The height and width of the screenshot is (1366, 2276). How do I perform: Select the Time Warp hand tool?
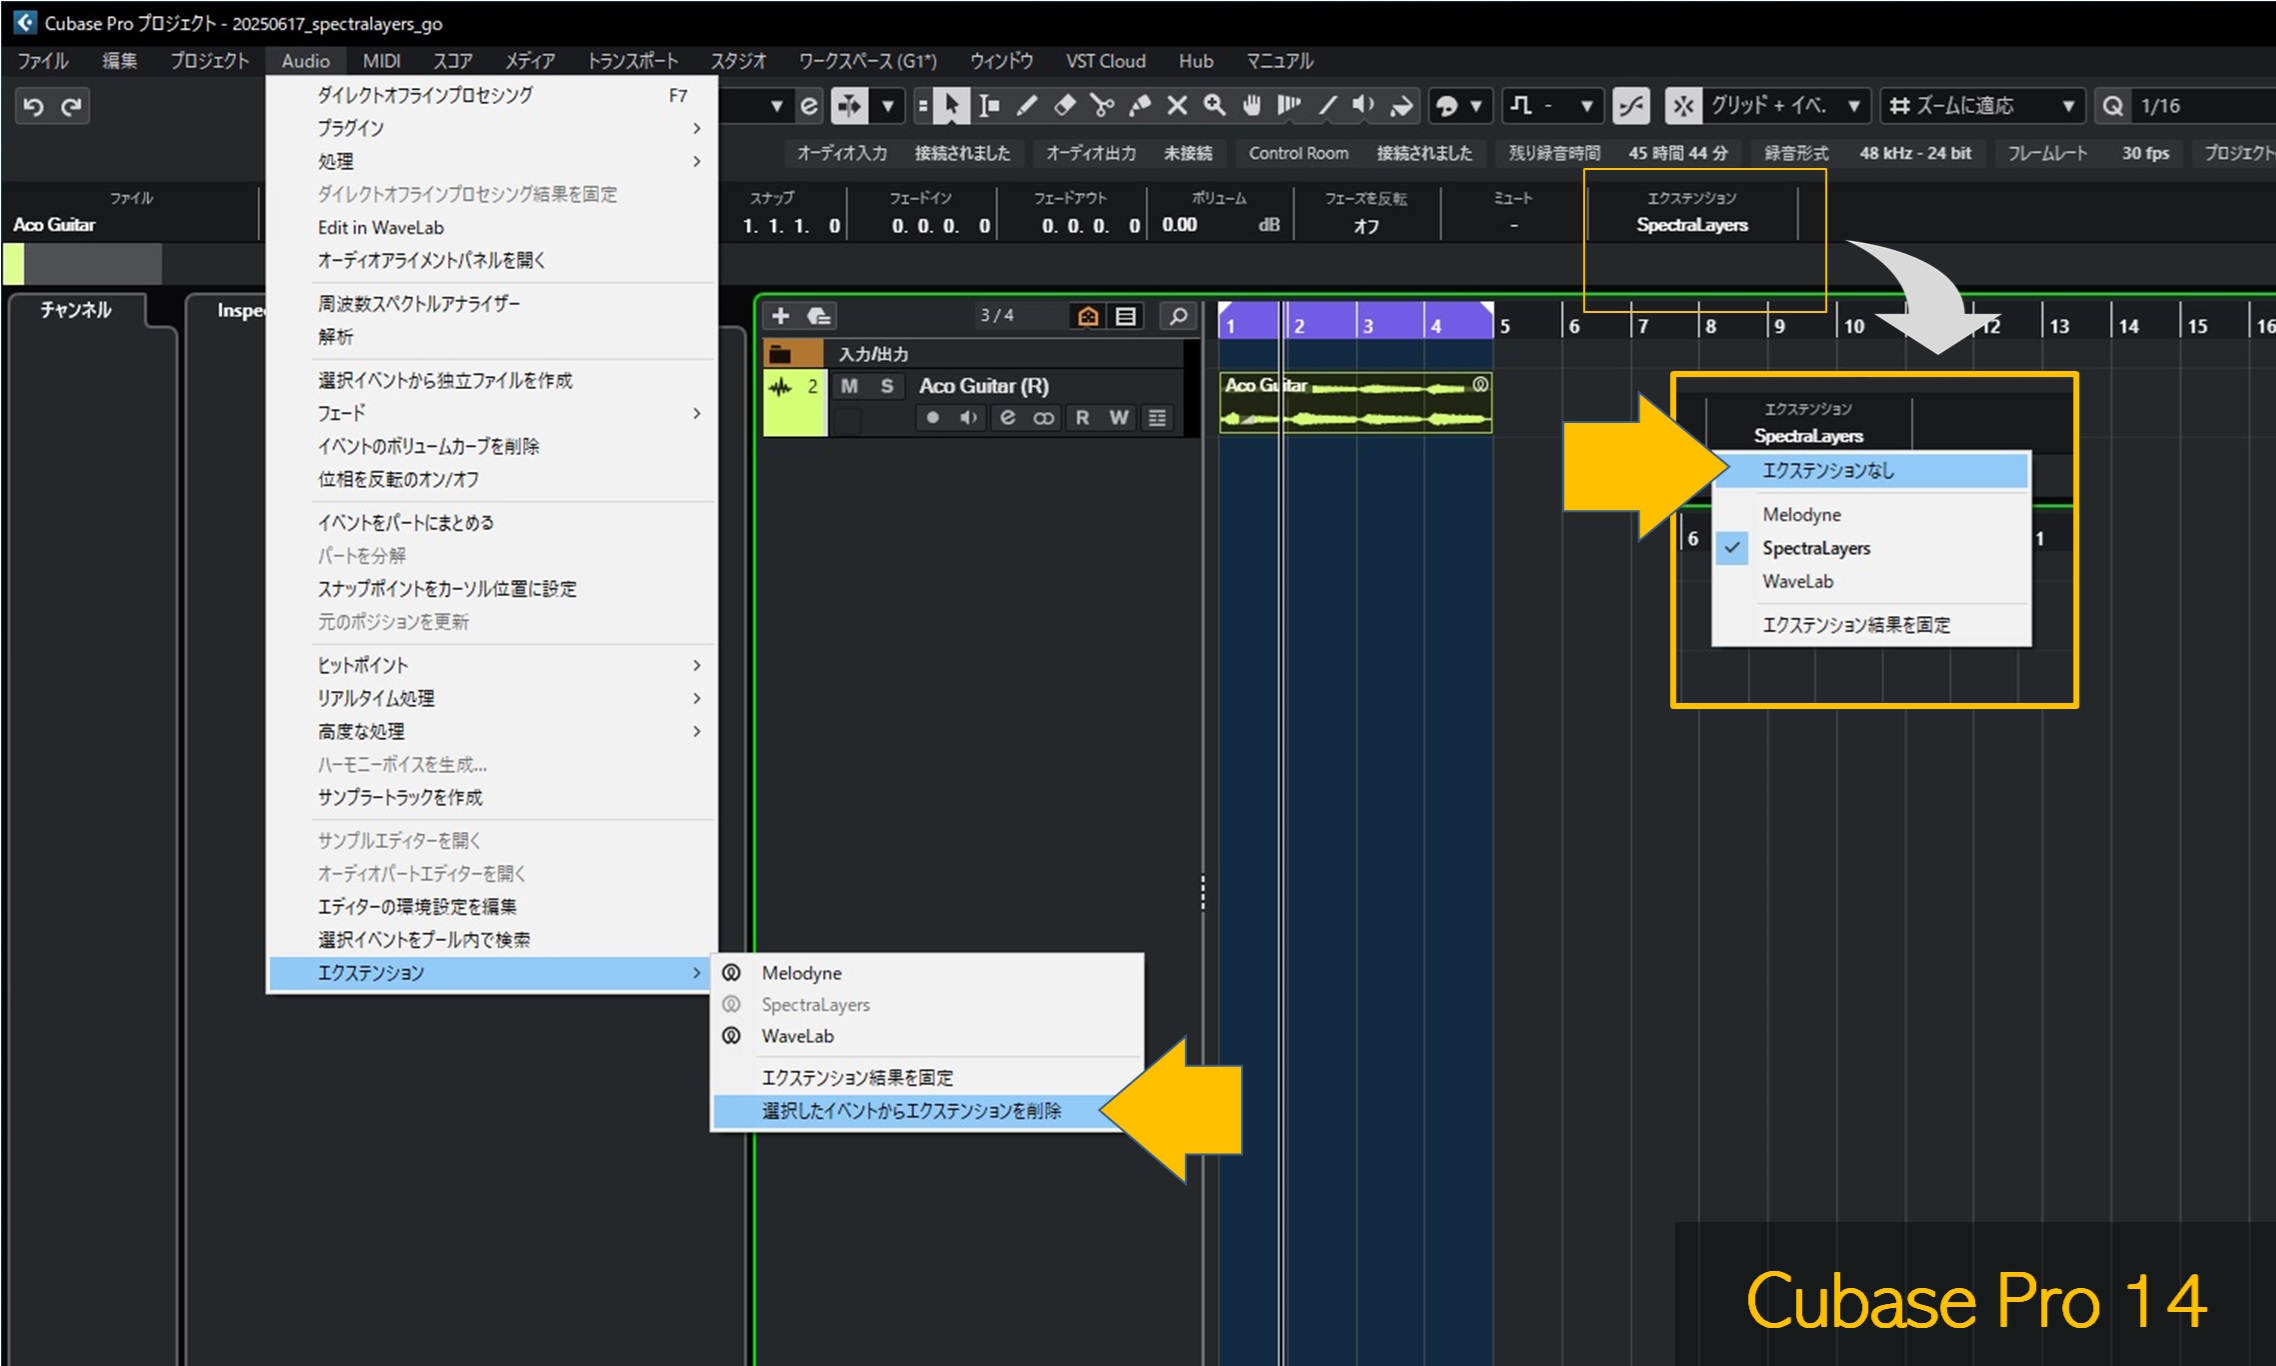(1252, 106)
